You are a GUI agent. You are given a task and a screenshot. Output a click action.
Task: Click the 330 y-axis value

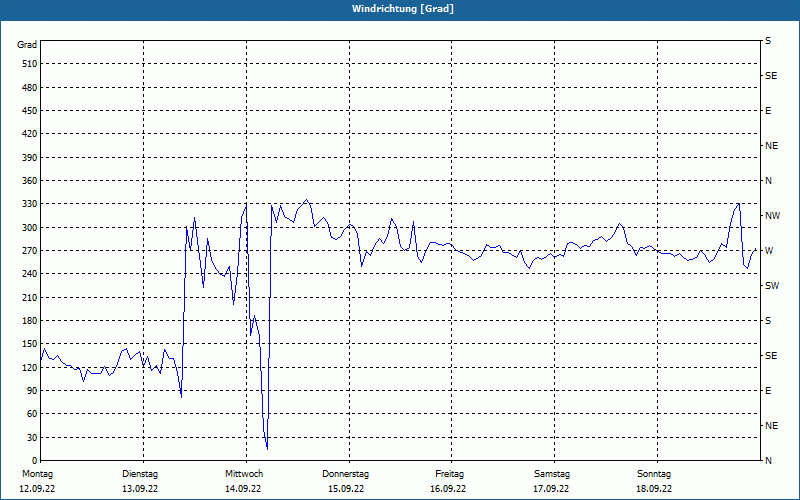click(30, 204)
